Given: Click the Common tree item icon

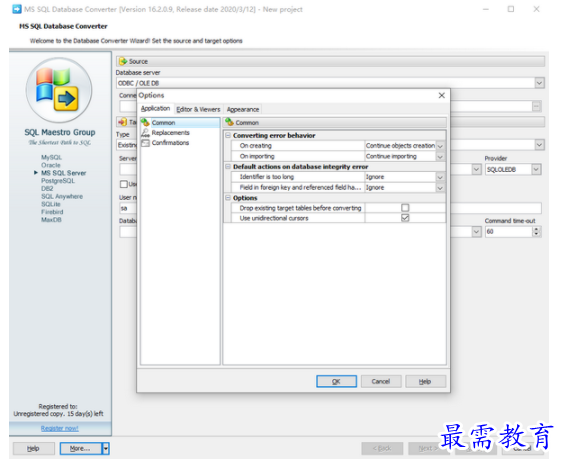Looking at the screenshot, I should click(x=145, y=122).
